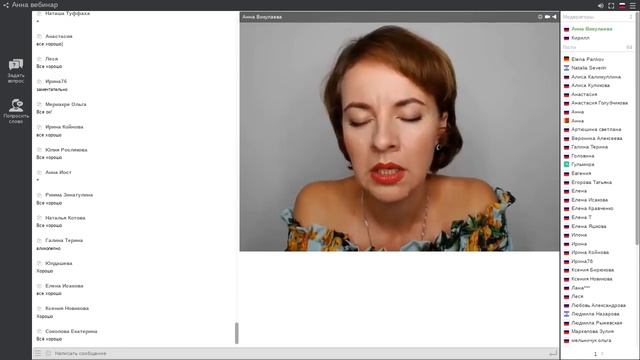This screenshot has width=640, height=360.
Task: Select guest 'Головина' in list
Action: click(x=582, y=156)
